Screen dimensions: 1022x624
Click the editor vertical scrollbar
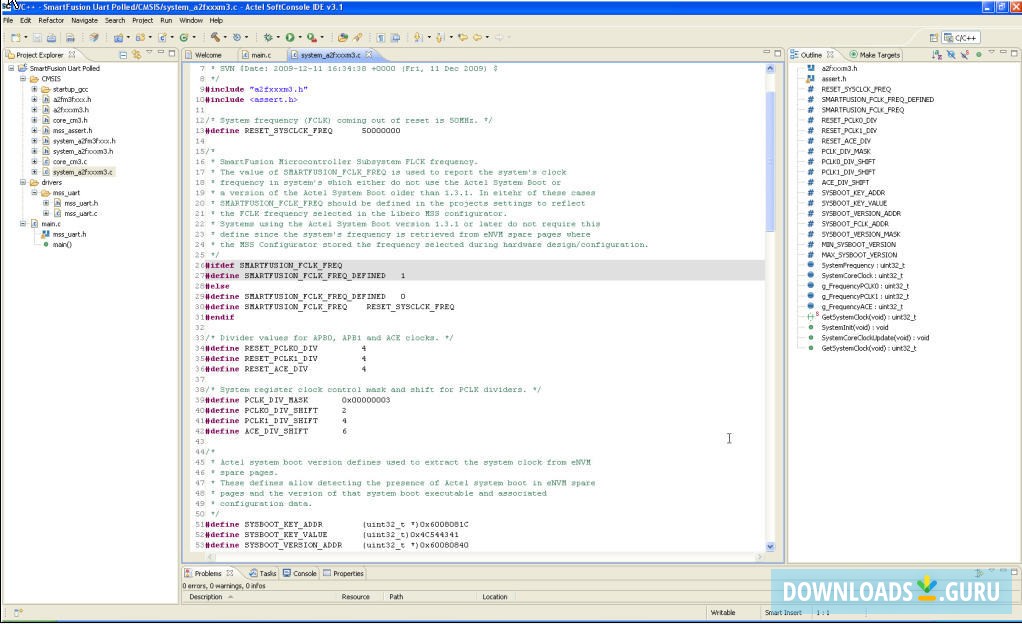click(x=770, y=160)
